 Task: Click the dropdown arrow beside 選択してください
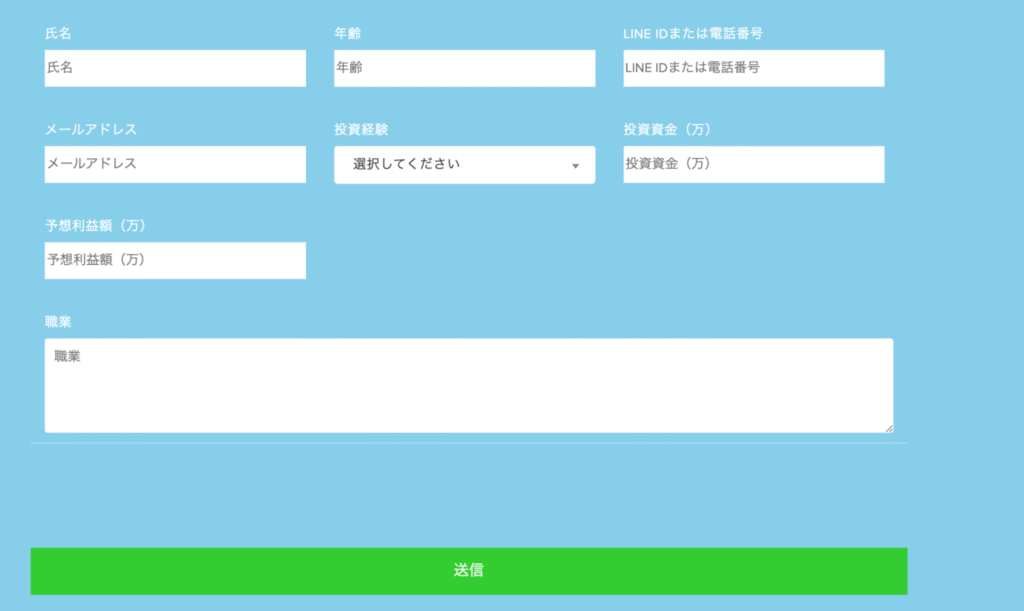[x=575, y=164]
